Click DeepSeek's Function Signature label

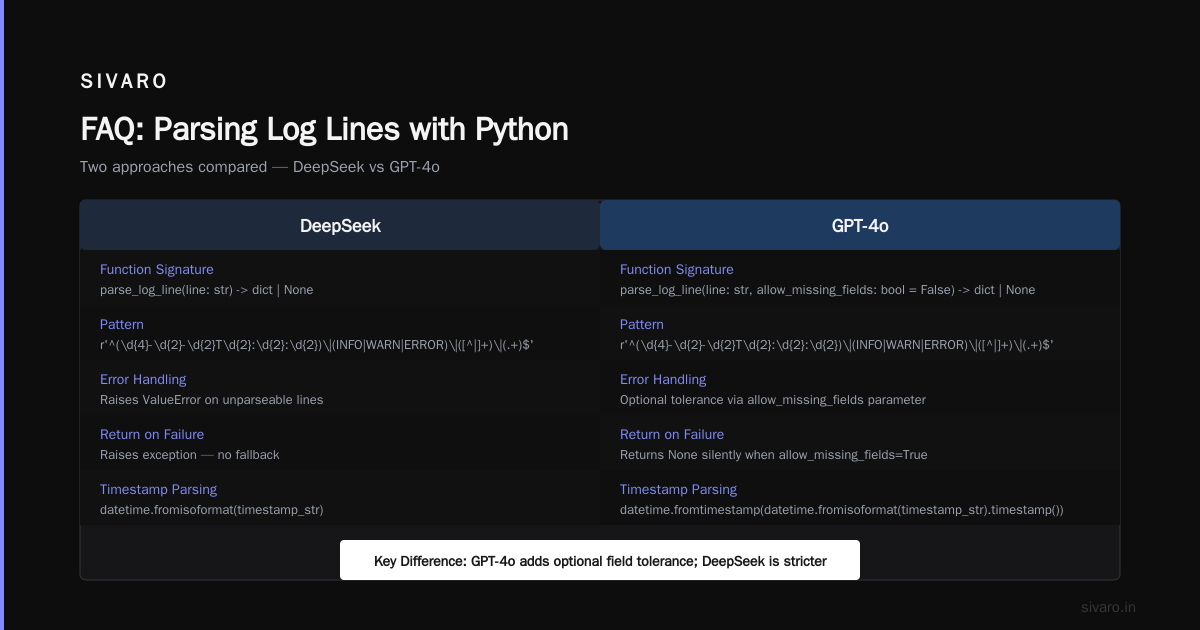pos(157,269)
